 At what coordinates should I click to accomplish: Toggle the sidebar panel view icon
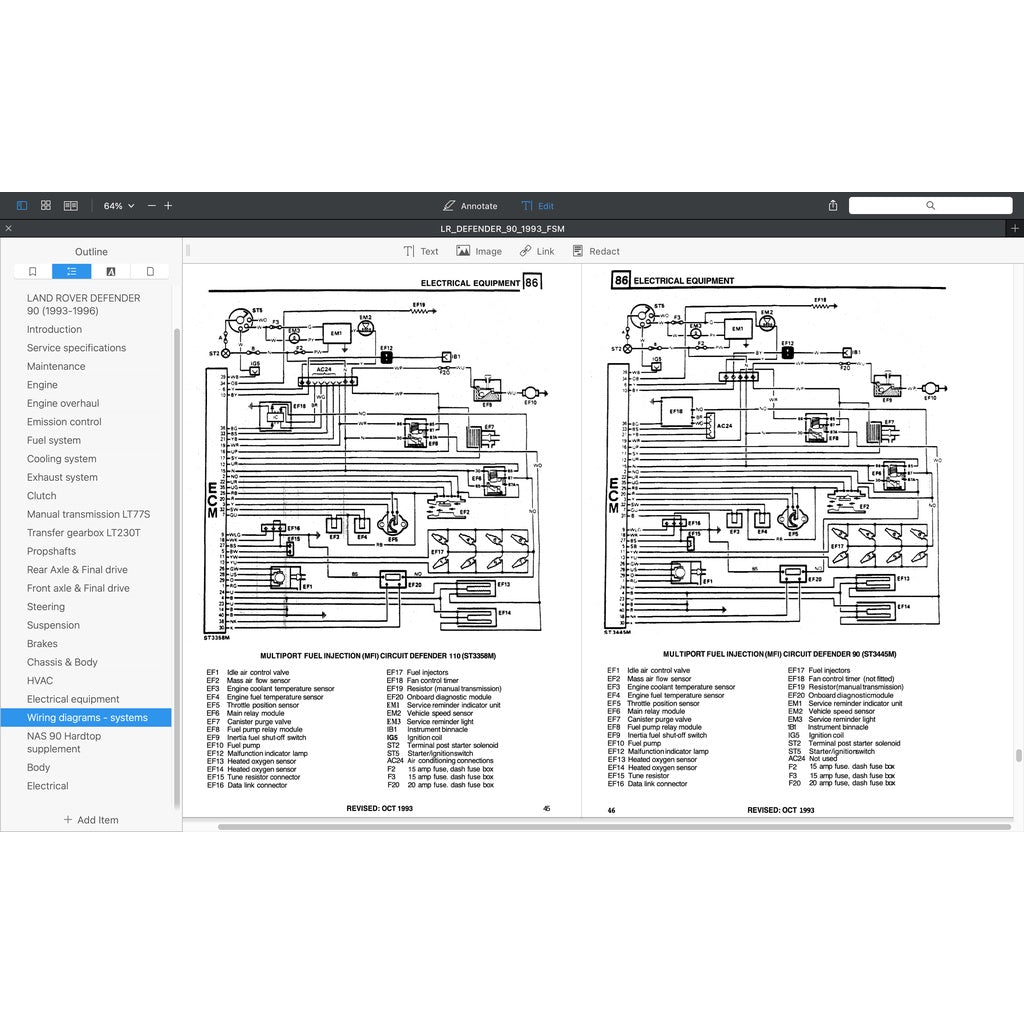pyautogui.click(x=22, y=205)
